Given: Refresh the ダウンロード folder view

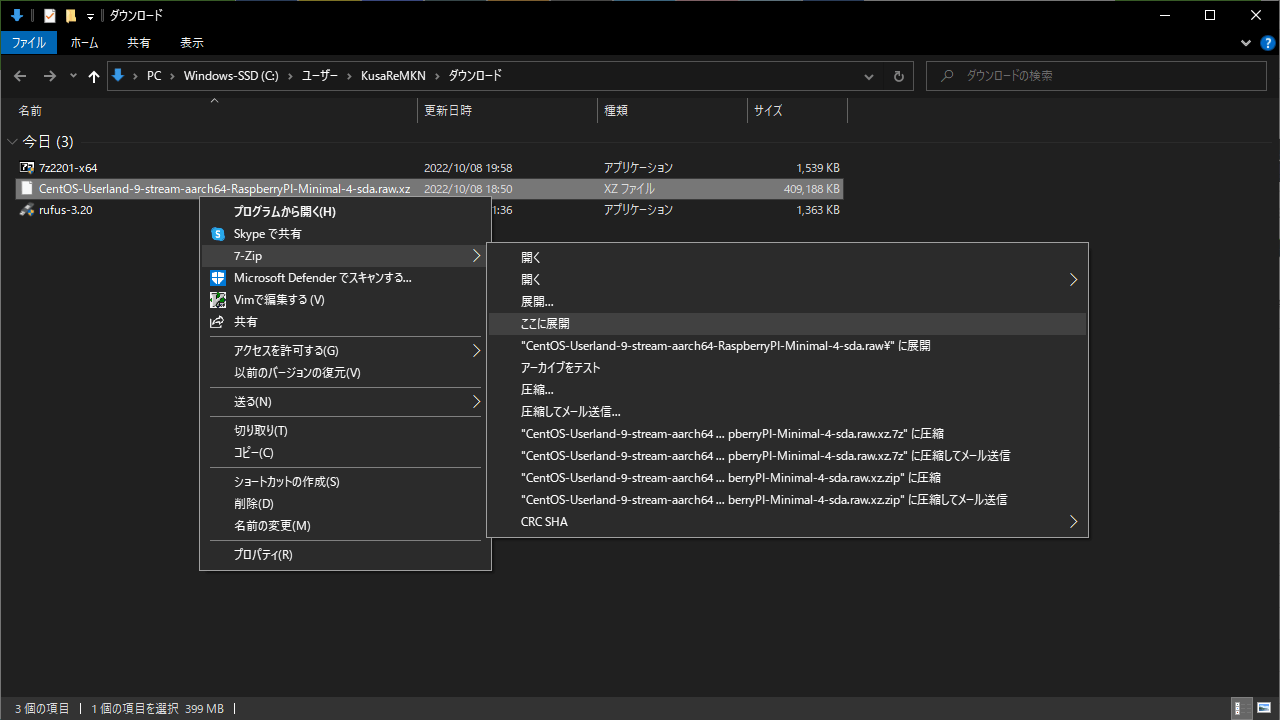Looking at the screenshot, I should coord(898,76).
